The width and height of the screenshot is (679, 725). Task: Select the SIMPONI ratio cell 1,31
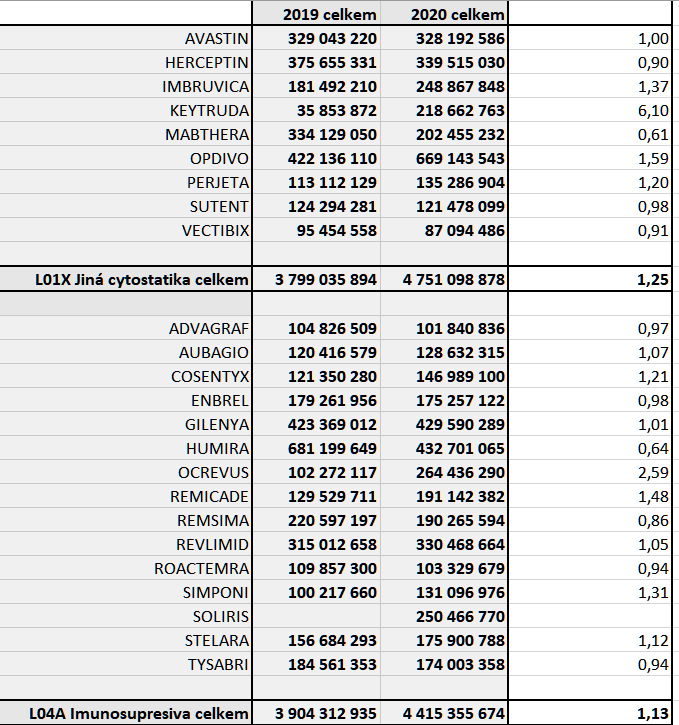coord(590,593)
